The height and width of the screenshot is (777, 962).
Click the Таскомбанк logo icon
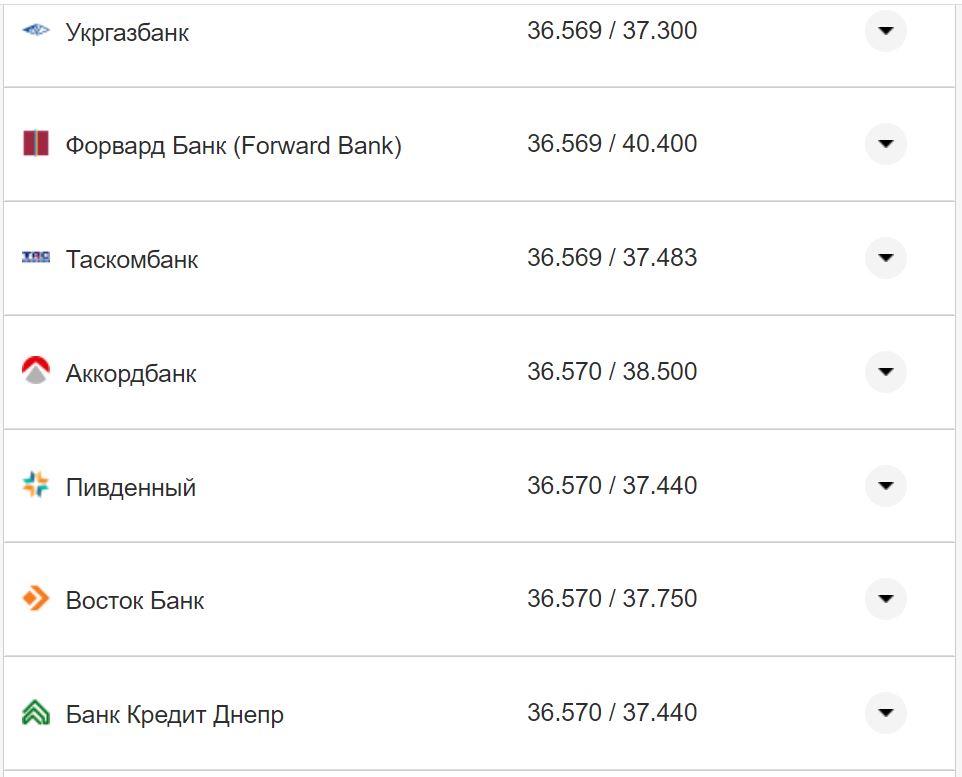coord(36,258)
